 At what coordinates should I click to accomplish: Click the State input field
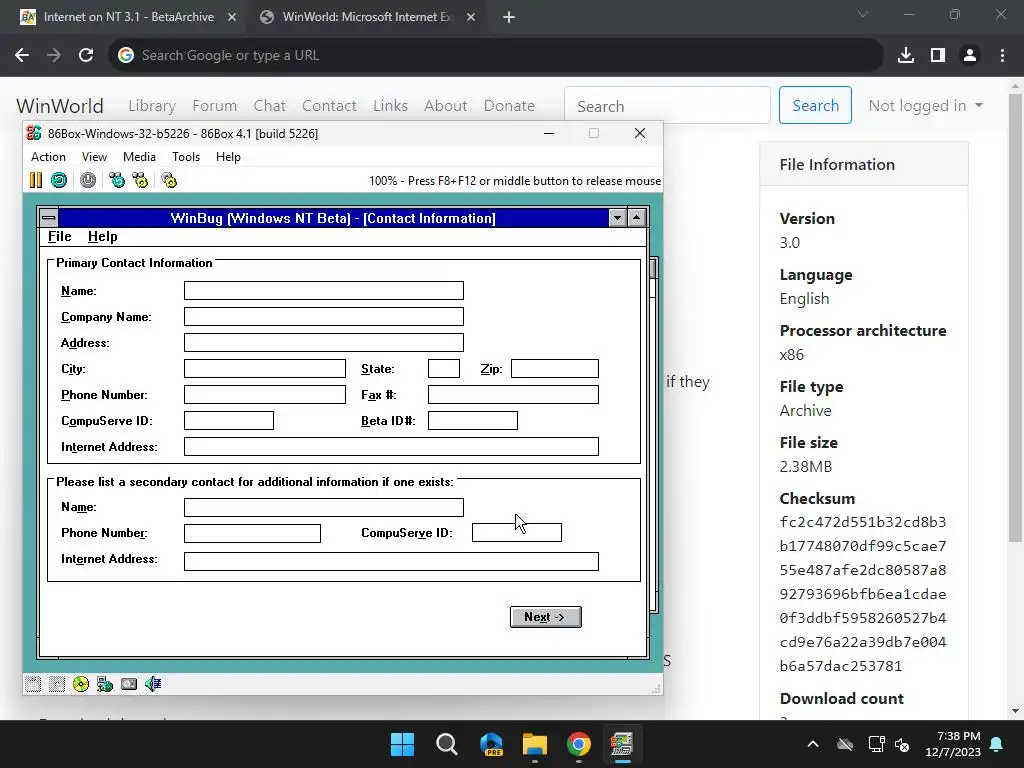click(444, 368)
